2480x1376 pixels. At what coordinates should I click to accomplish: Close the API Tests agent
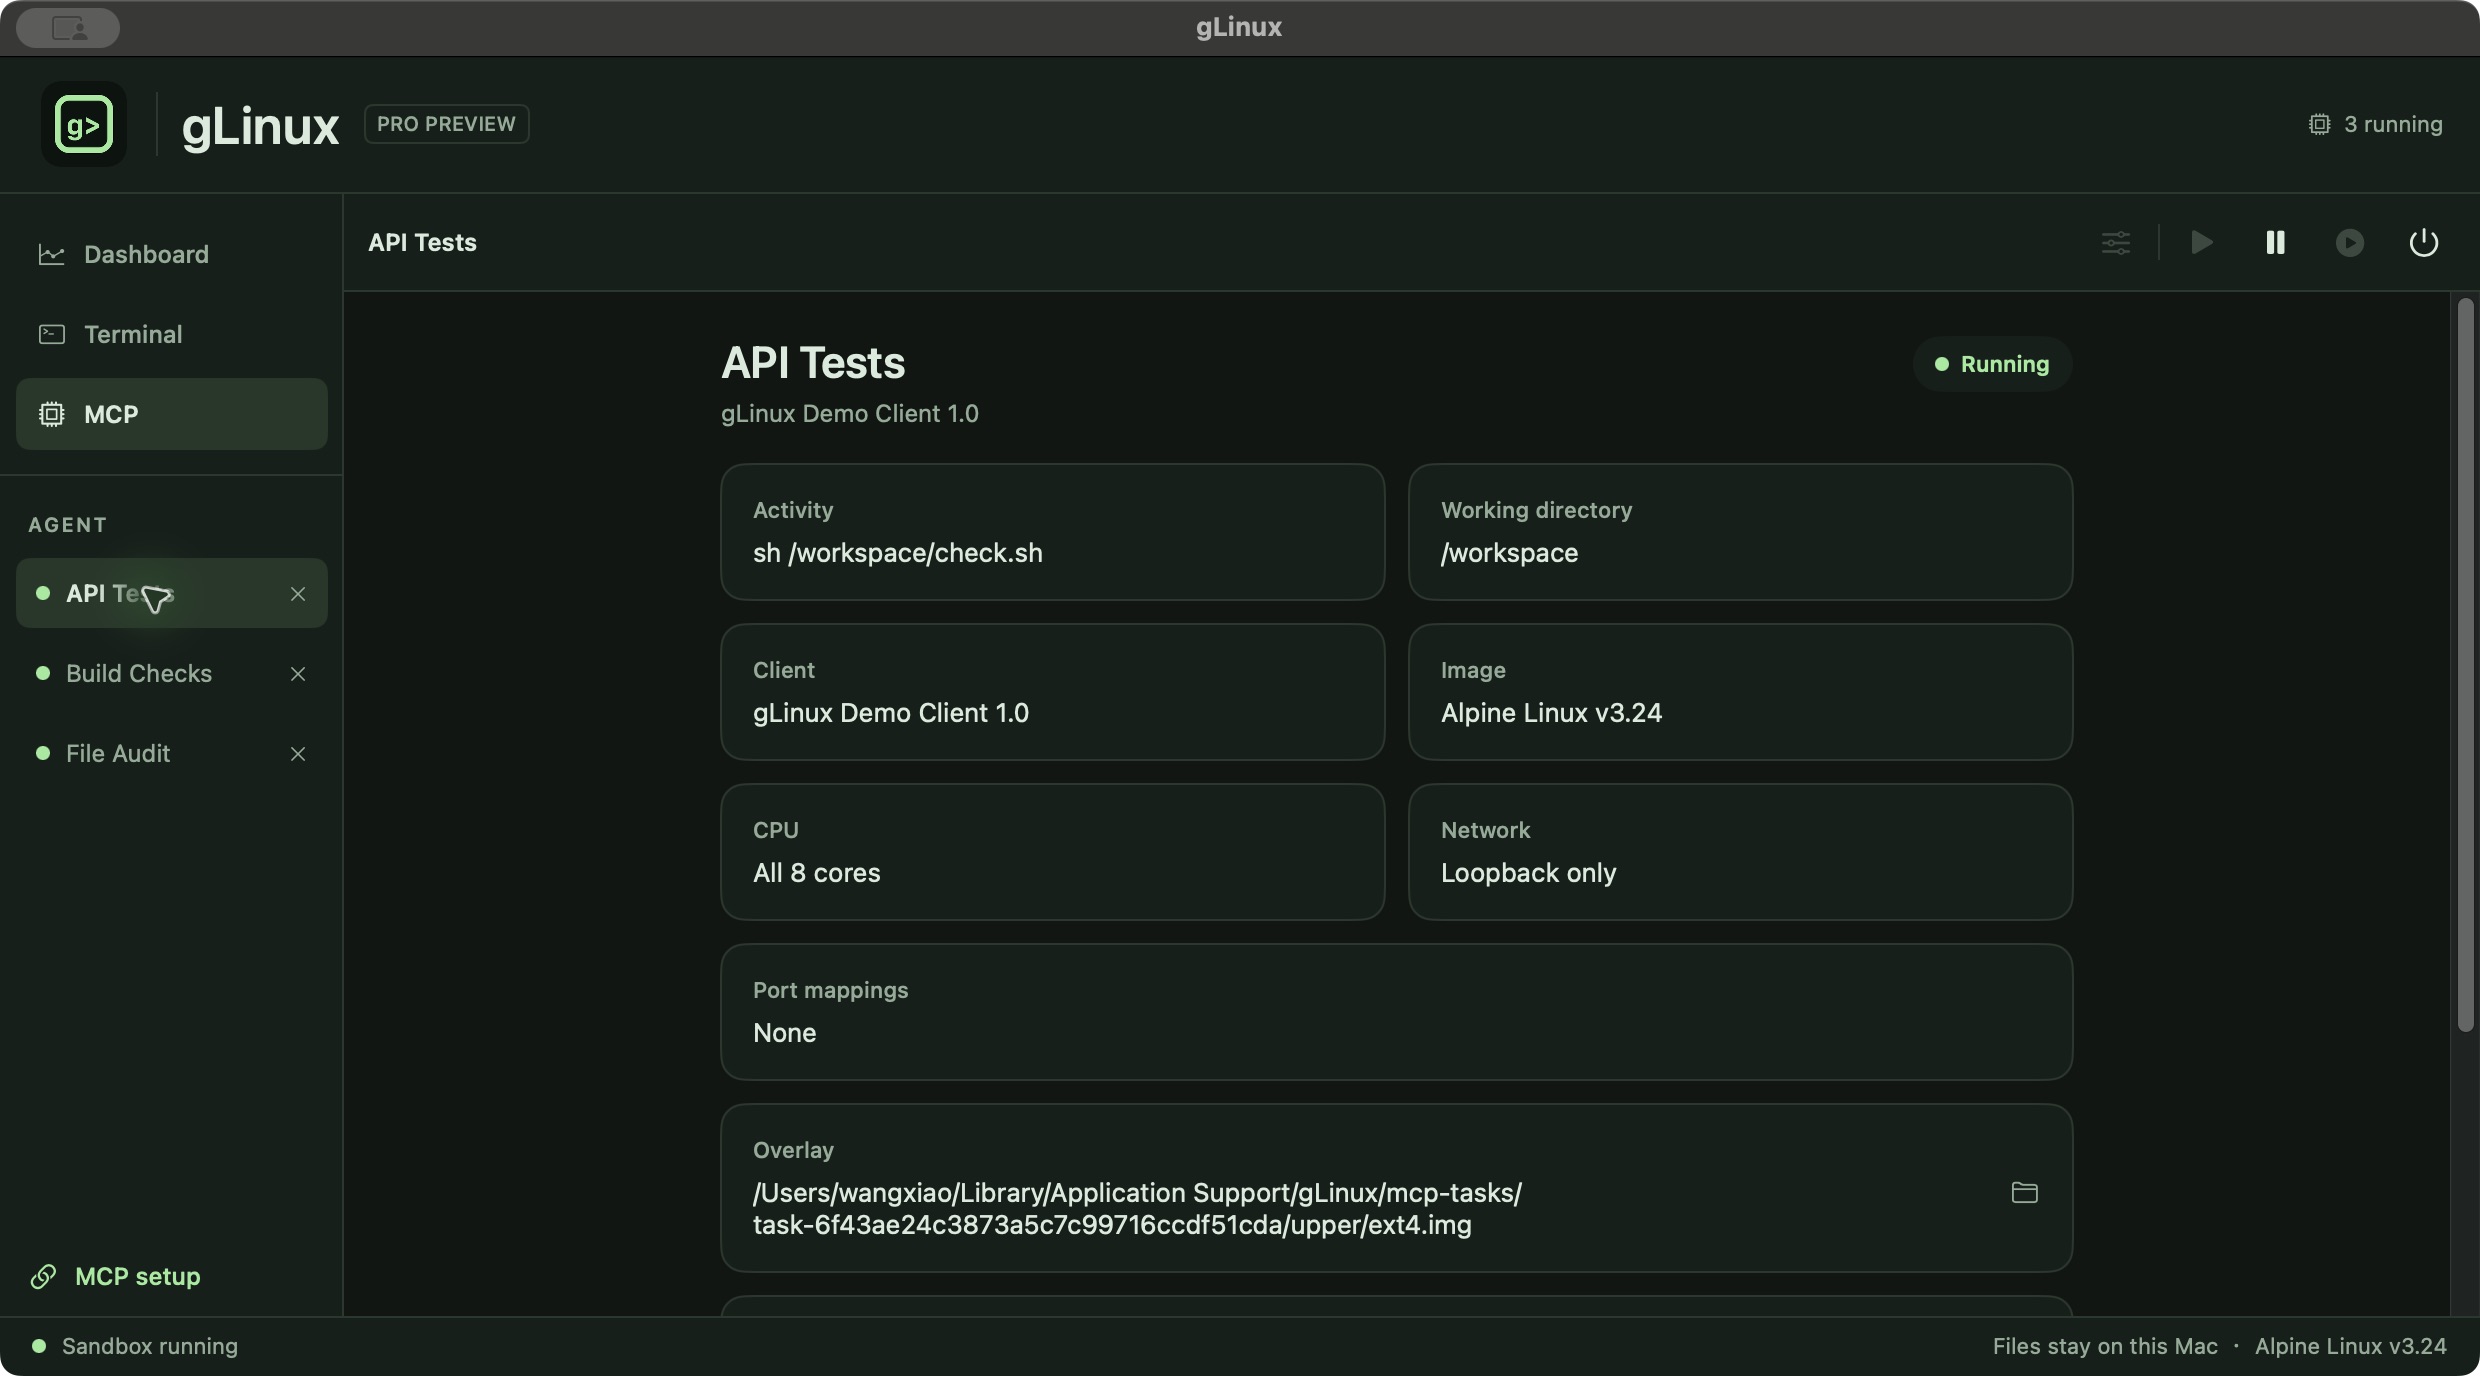[x=298, y=594]
